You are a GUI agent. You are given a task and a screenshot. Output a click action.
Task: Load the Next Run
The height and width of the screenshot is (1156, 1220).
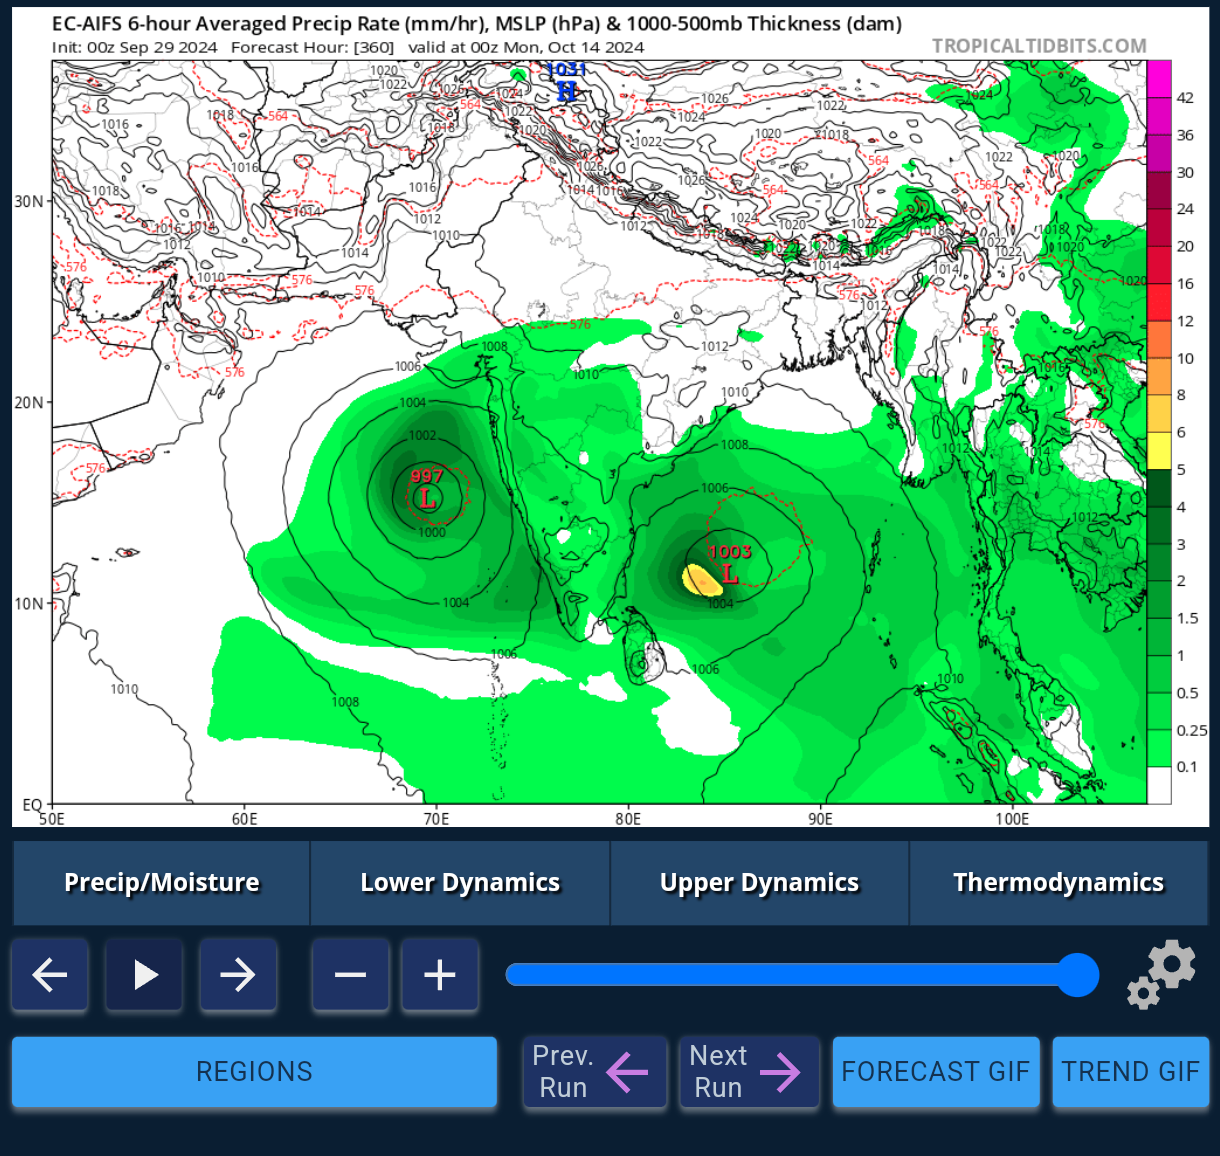[749, 1072]
